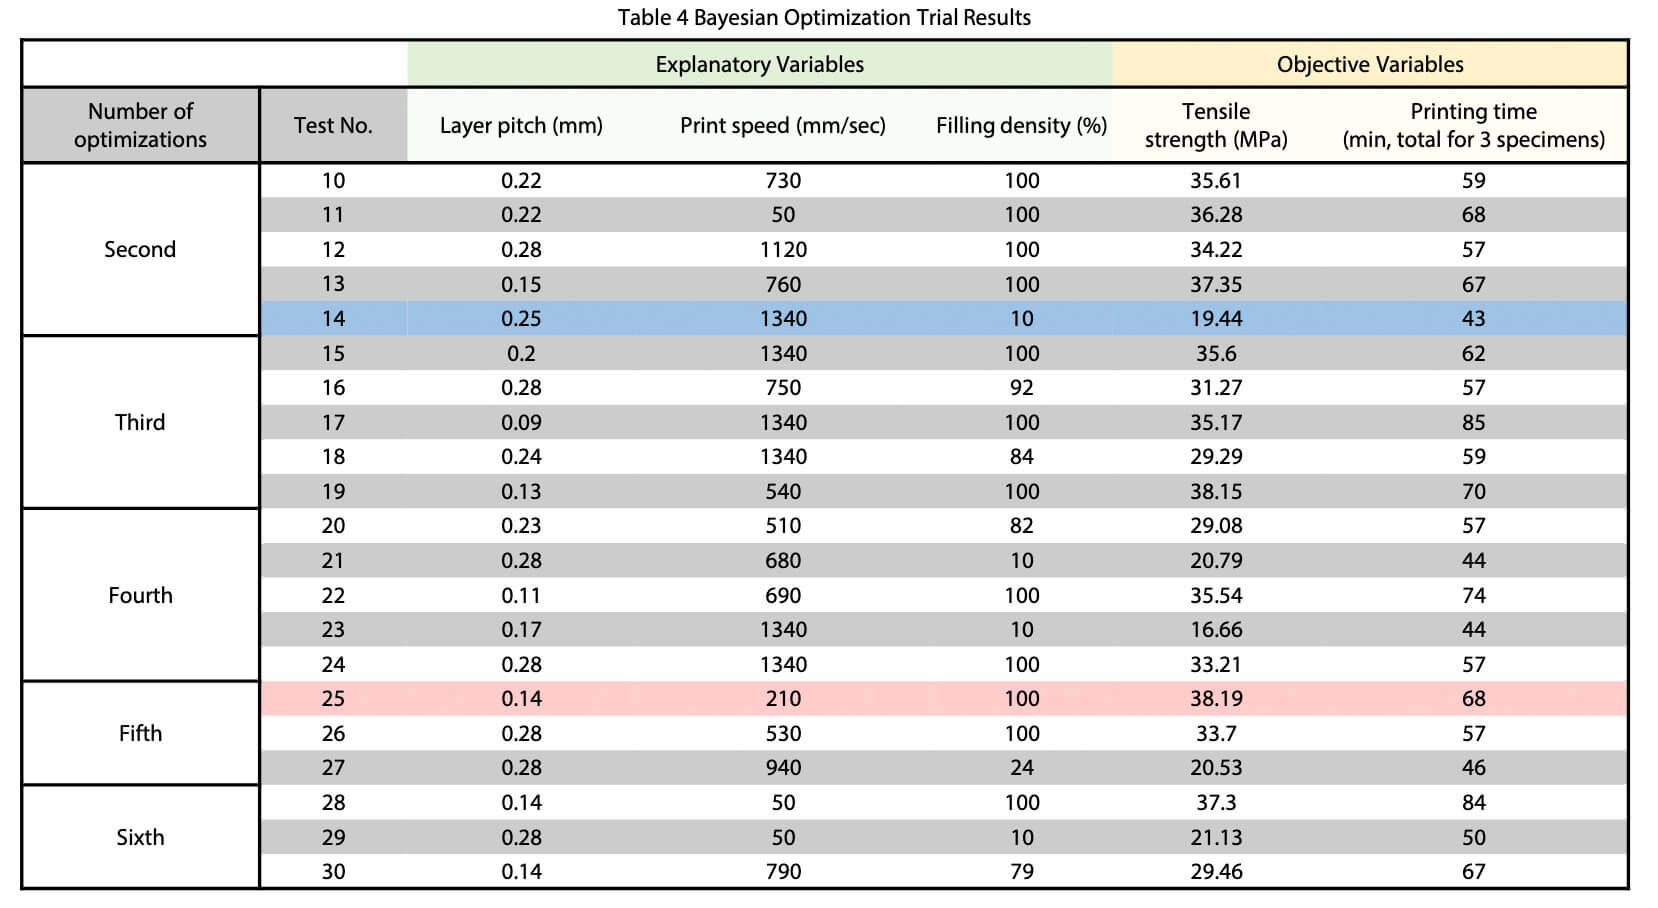Click the "Tensile strength (MPa)" column header
Image resolution: width=1658 pixels, height=908 pixels.
(x=1215, y=125)
